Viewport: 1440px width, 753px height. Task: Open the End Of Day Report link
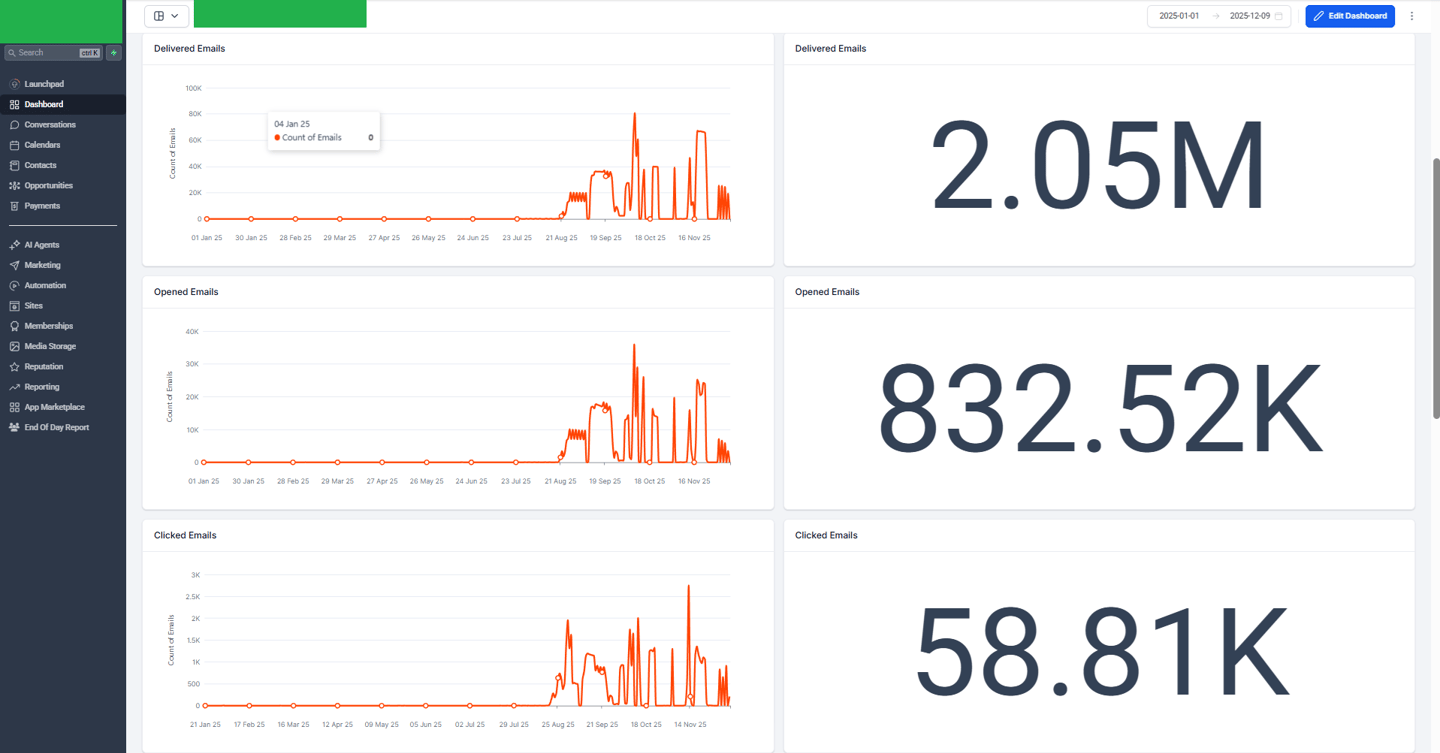tap(56, 427)
